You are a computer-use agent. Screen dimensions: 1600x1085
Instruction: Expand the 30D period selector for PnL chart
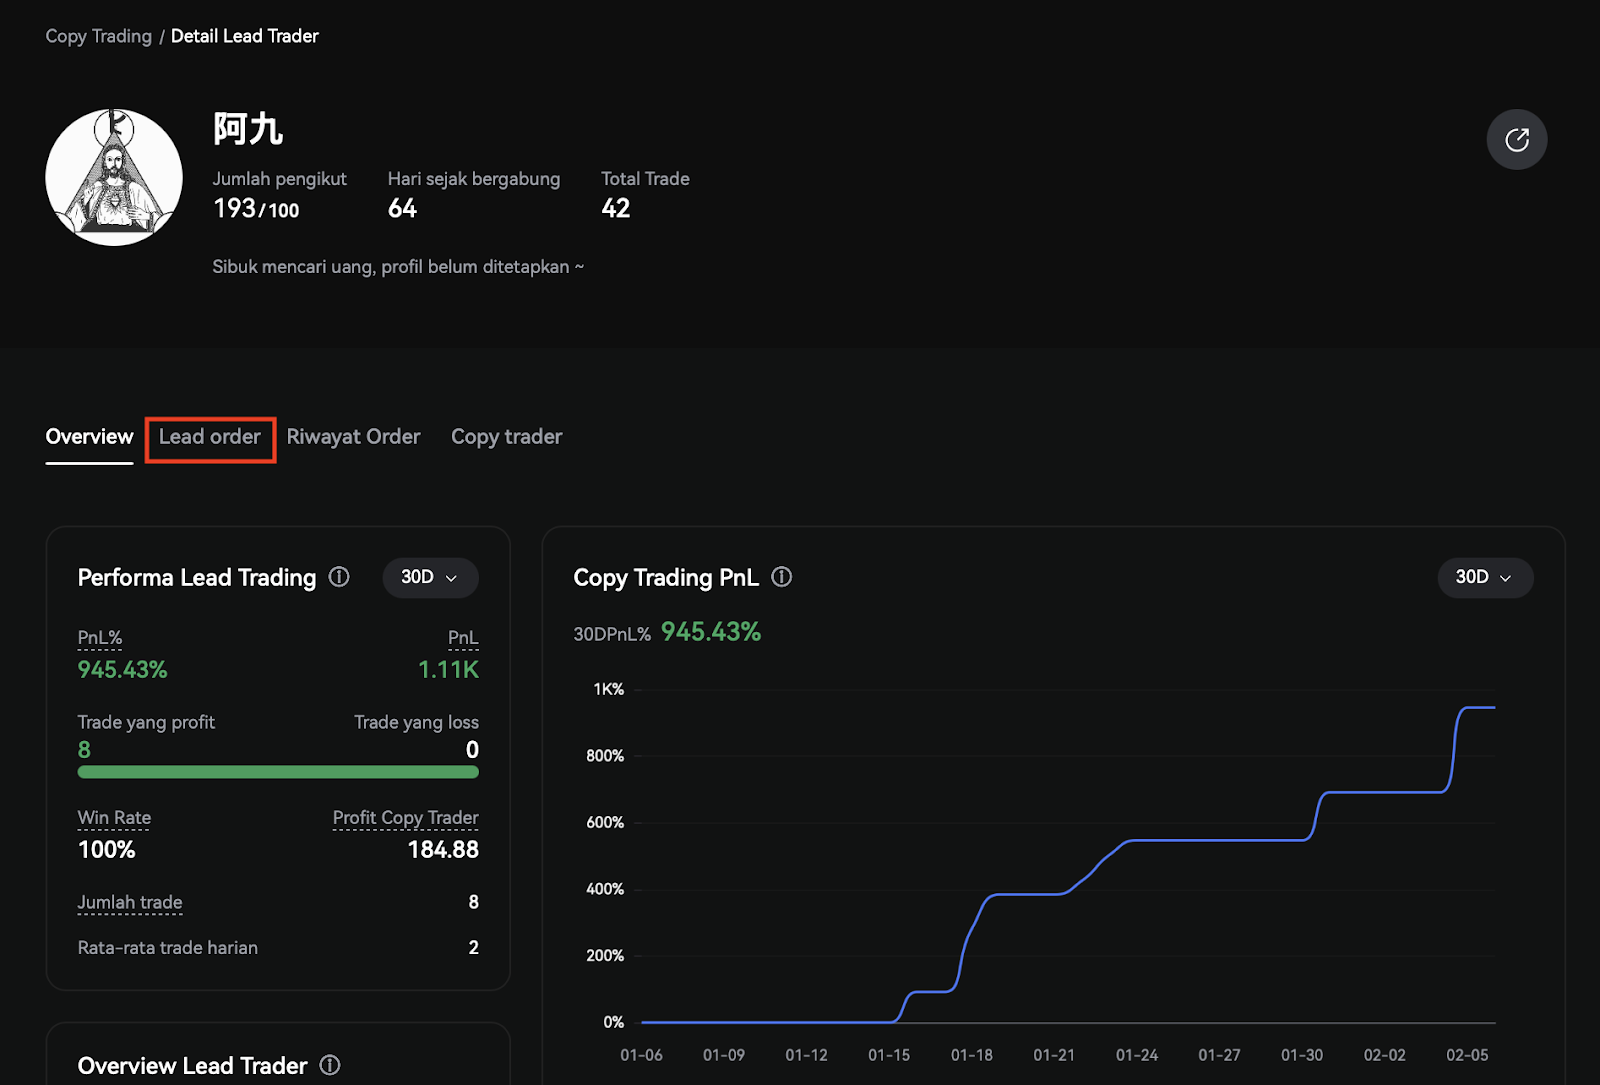click(1484, 578)
